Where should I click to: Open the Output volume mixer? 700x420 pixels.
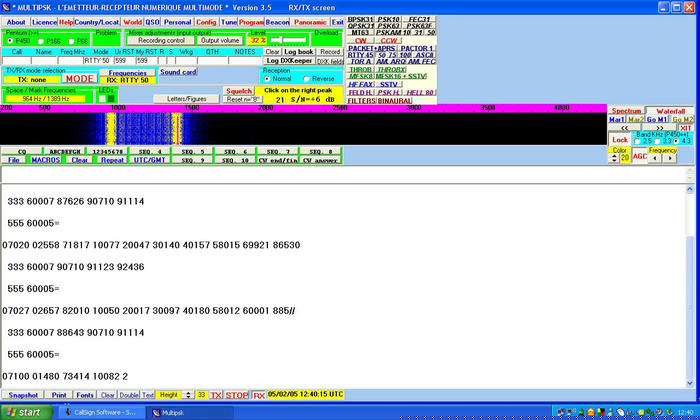click(x=220, y=40)
